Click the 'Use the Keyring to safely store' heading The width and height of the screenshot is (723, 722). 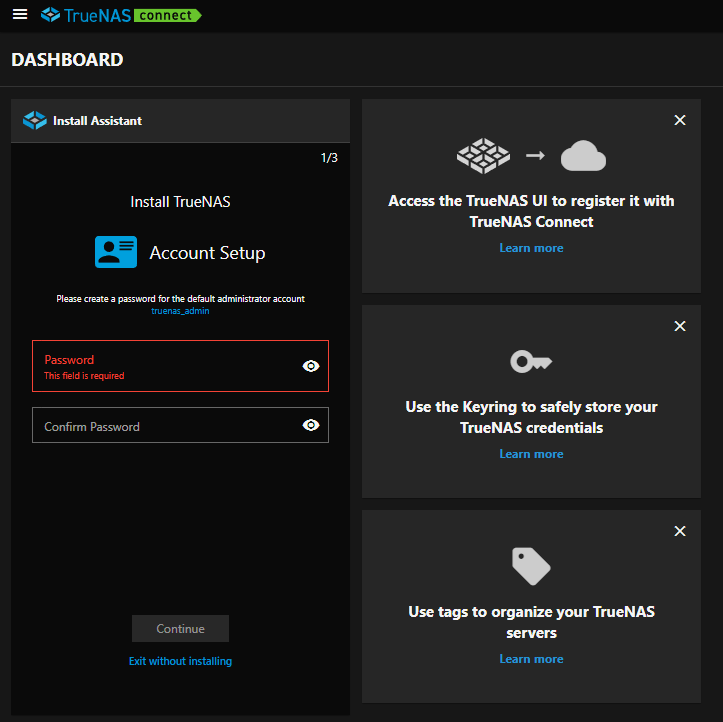click(531, 417)
